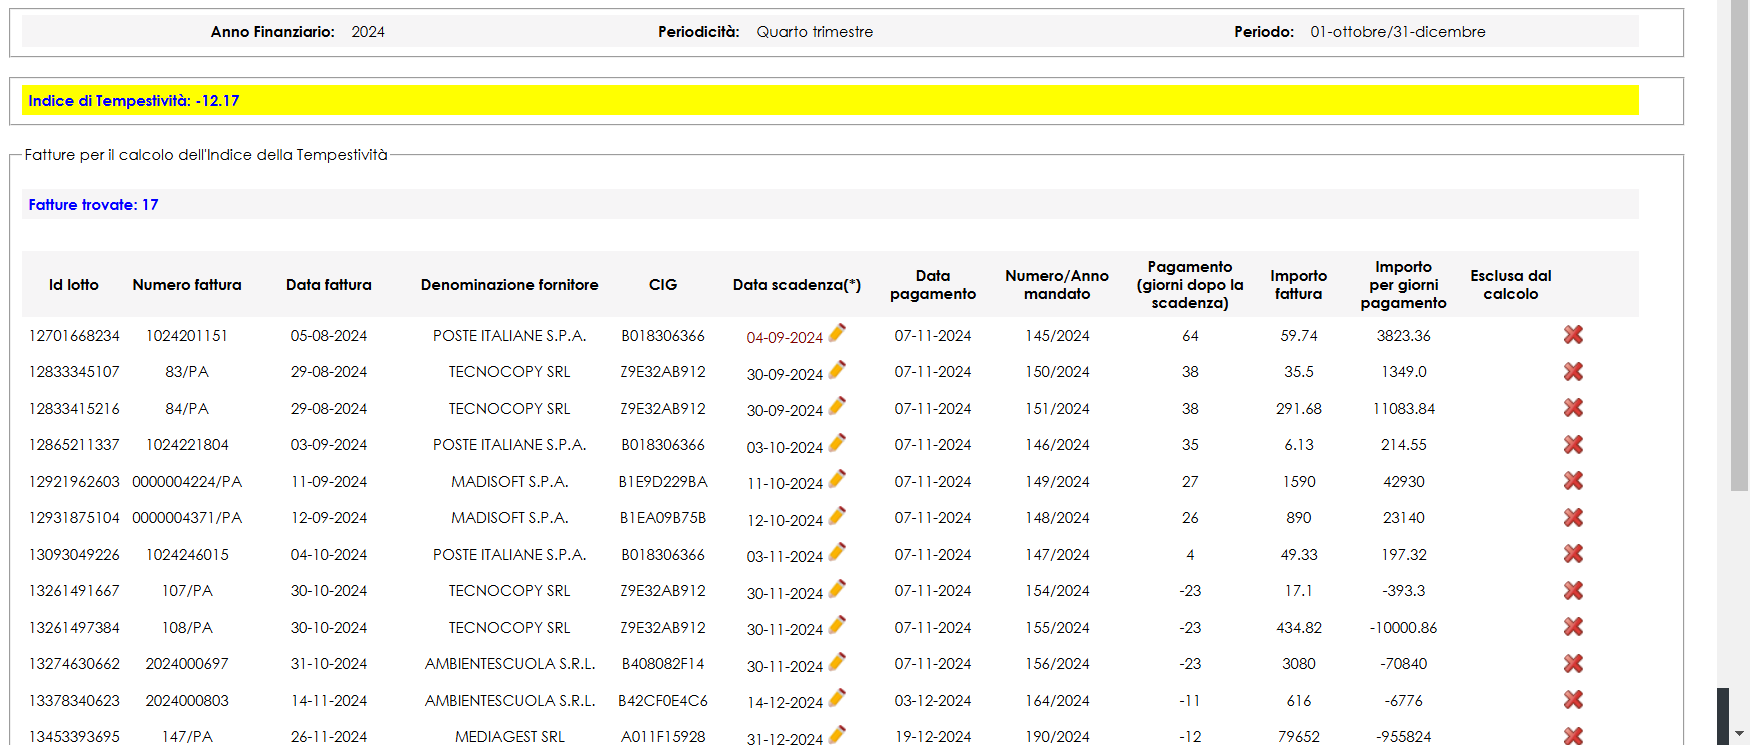Toggle exclusion red X for invoice 84/PA
The height and width of the screenshot is (745, 1750).
coord(1573,408)
